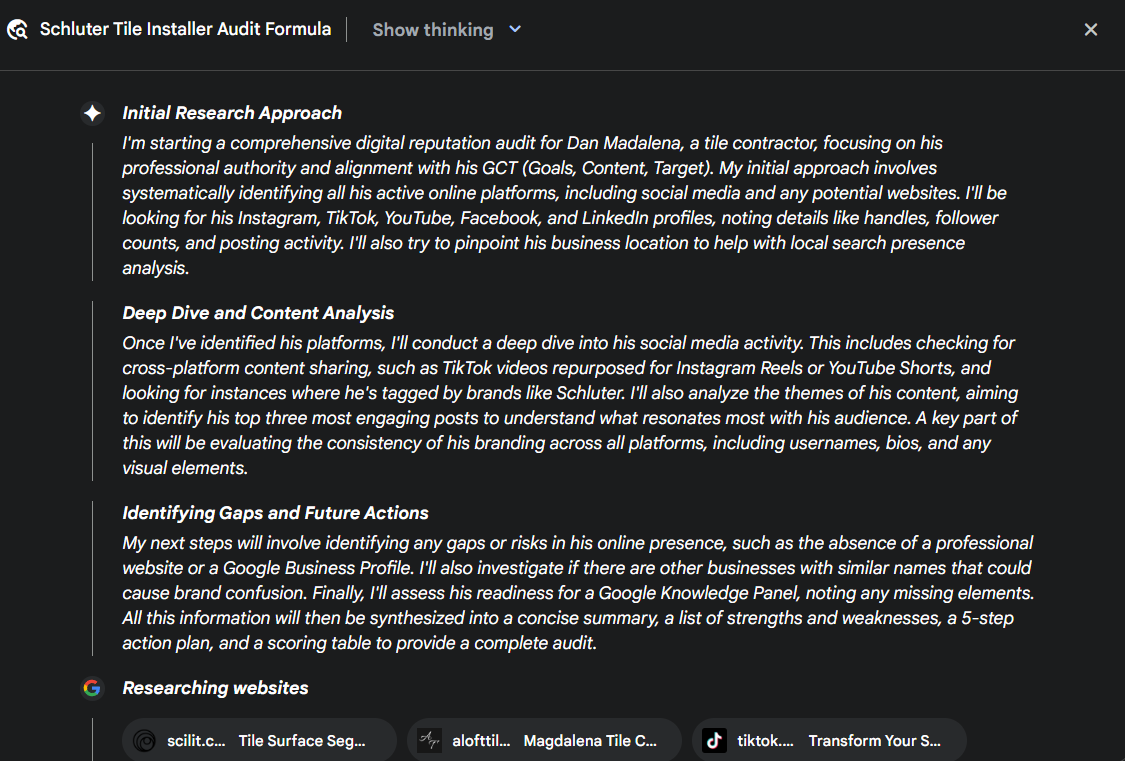Viewport: 1125px width, 761px height.
Task: Select Identifying Gaps and Future Actions heading
Action: (275, 514)
